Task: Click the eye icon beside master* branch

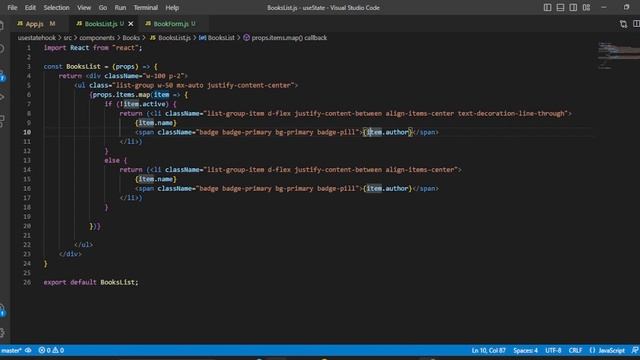Action: (28, 351)
